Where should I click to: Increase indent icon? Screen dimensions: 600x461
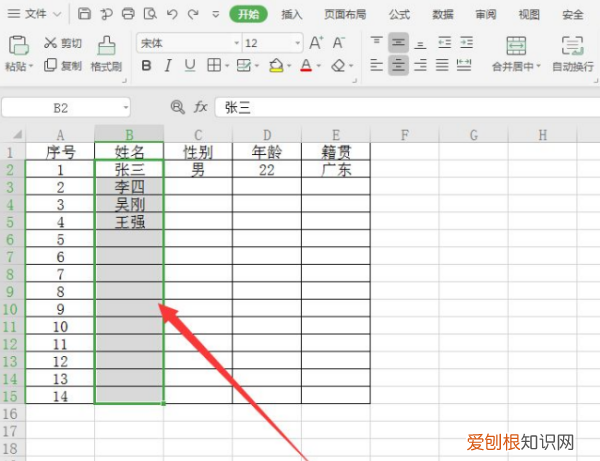click(466, 42)
